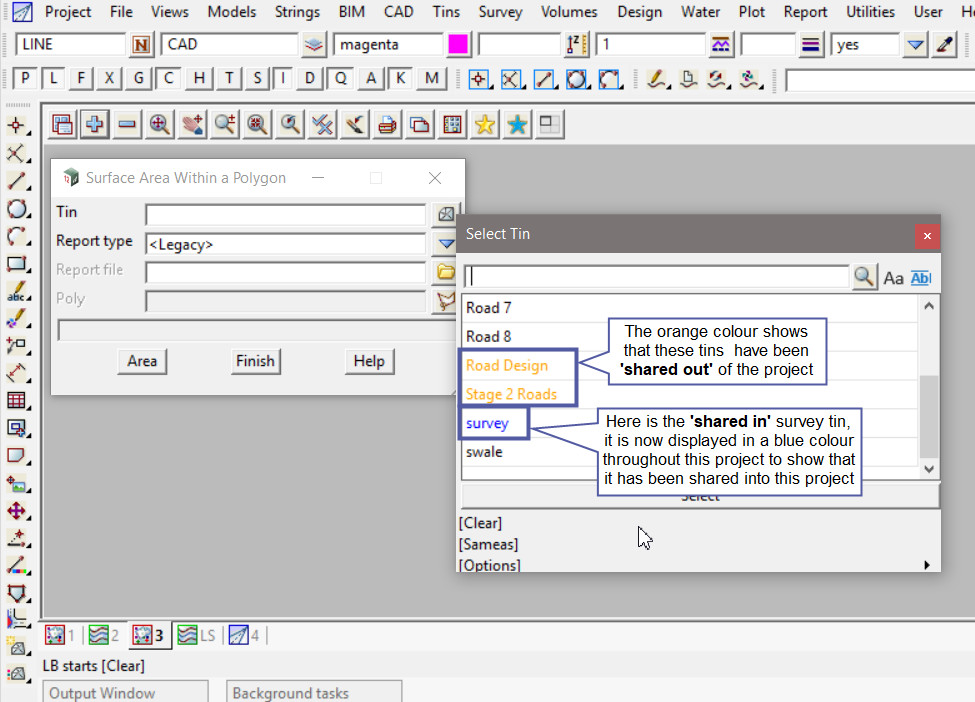
Task: Open the folder icon beside Report file
Action: coord(445,272)
